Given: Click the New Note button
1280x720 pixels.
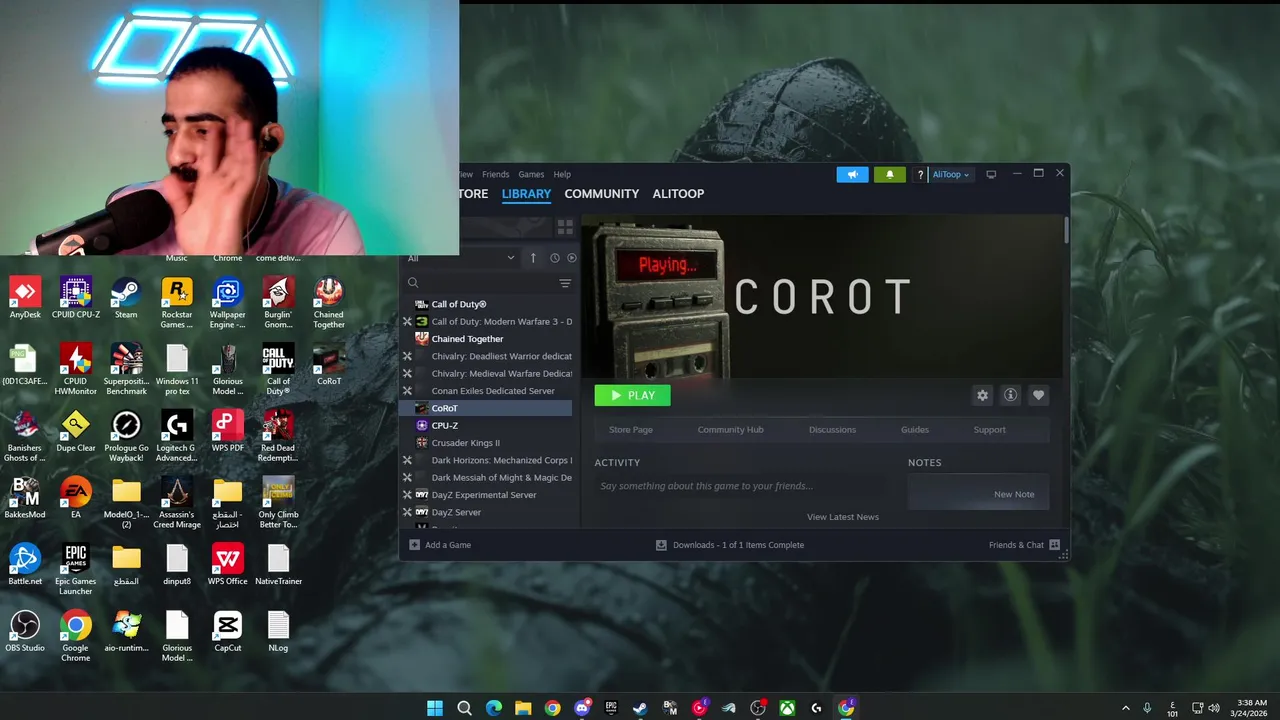Looking at the screenshot, I should click(x=978, y=494).
